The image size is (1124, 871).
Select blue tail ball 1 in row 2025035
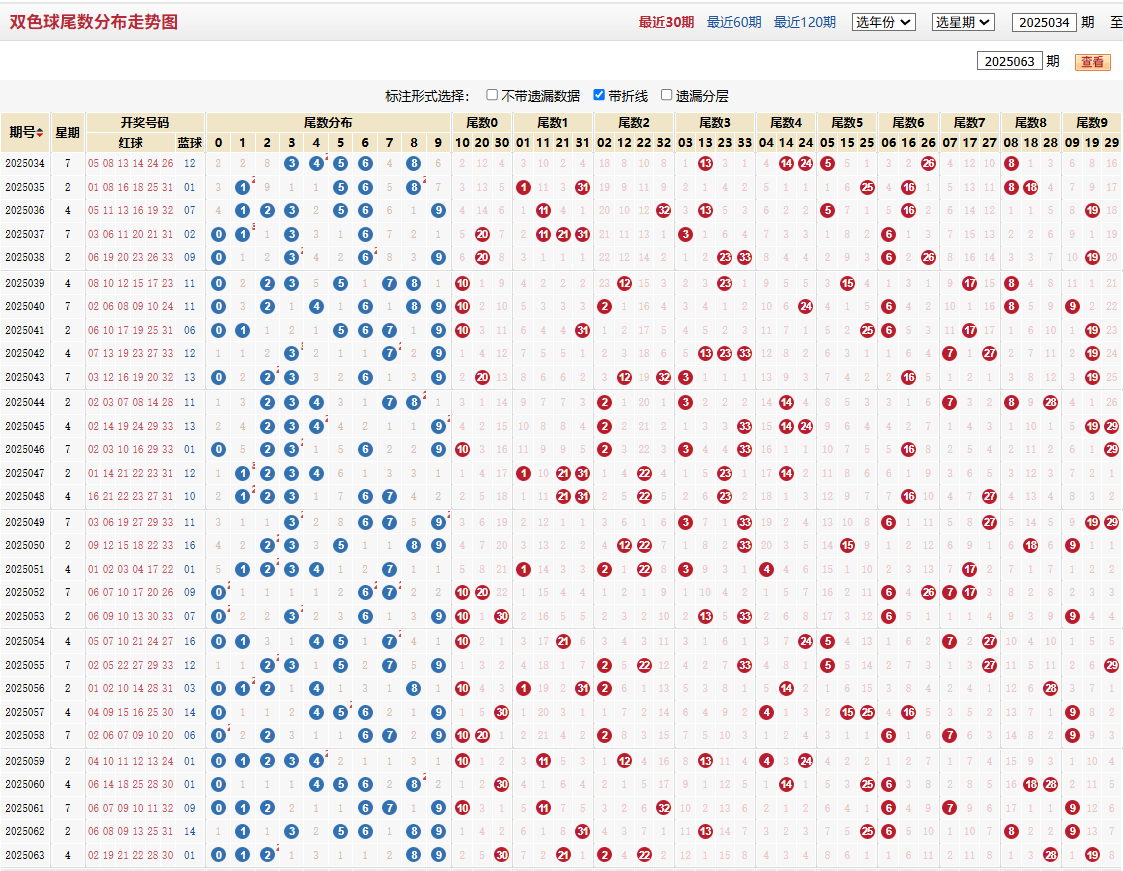point(242,188)
